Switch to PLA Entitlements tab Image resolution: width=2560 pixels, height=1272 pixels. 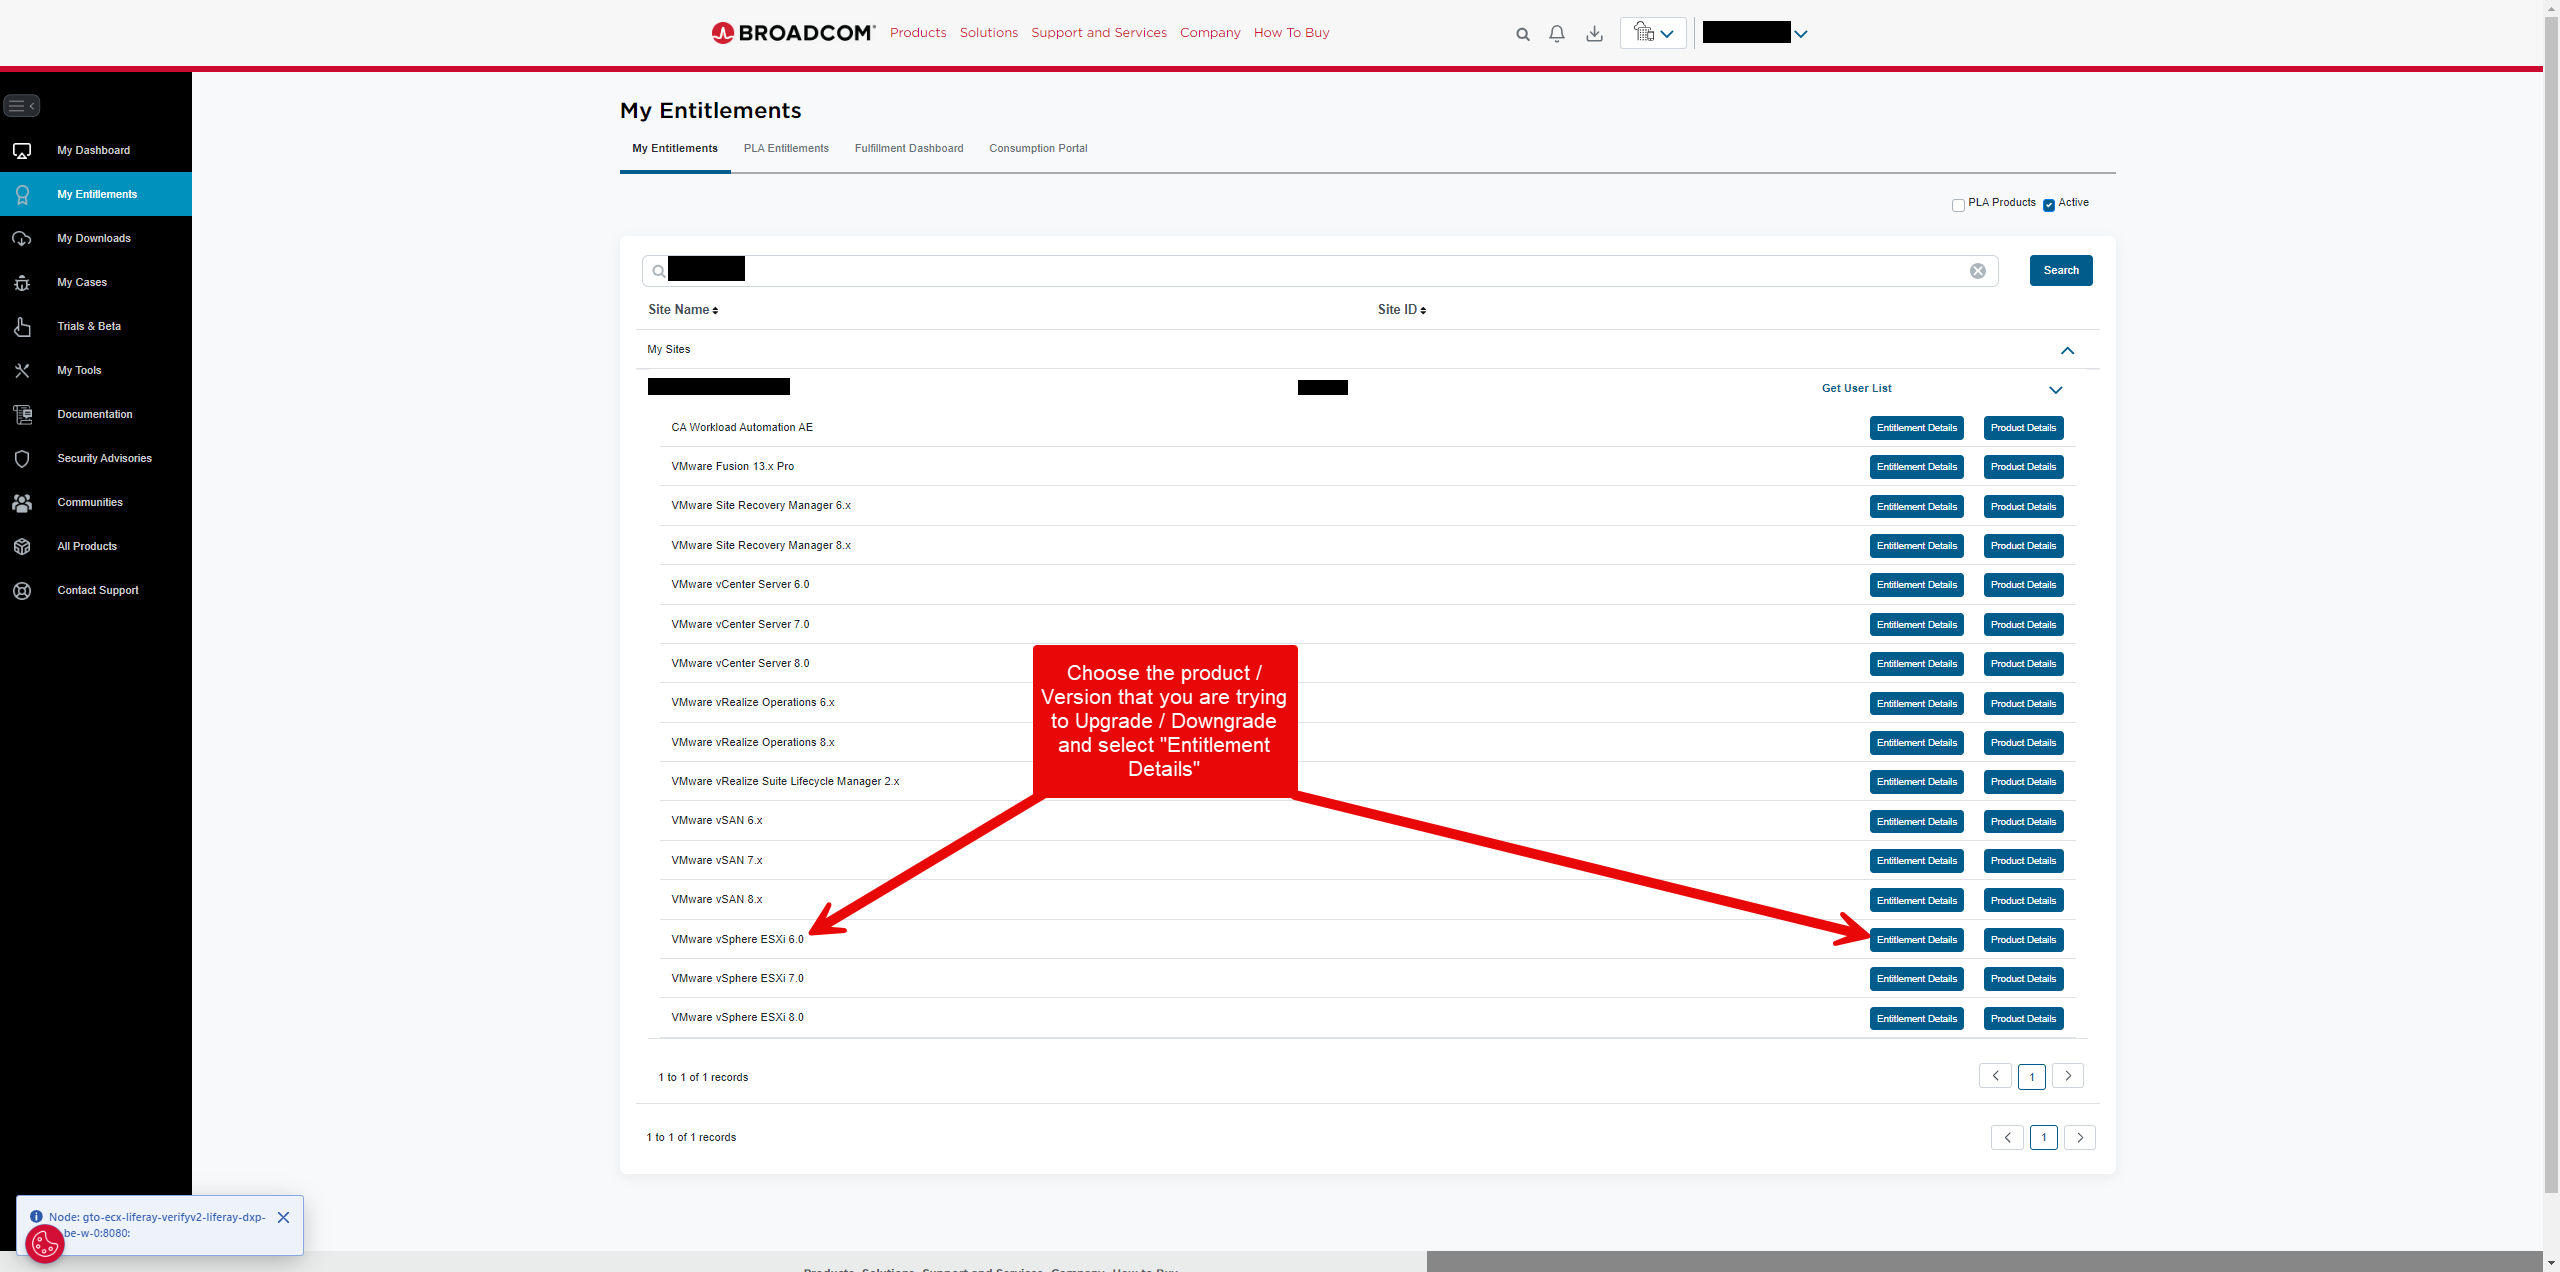point(786,149)
